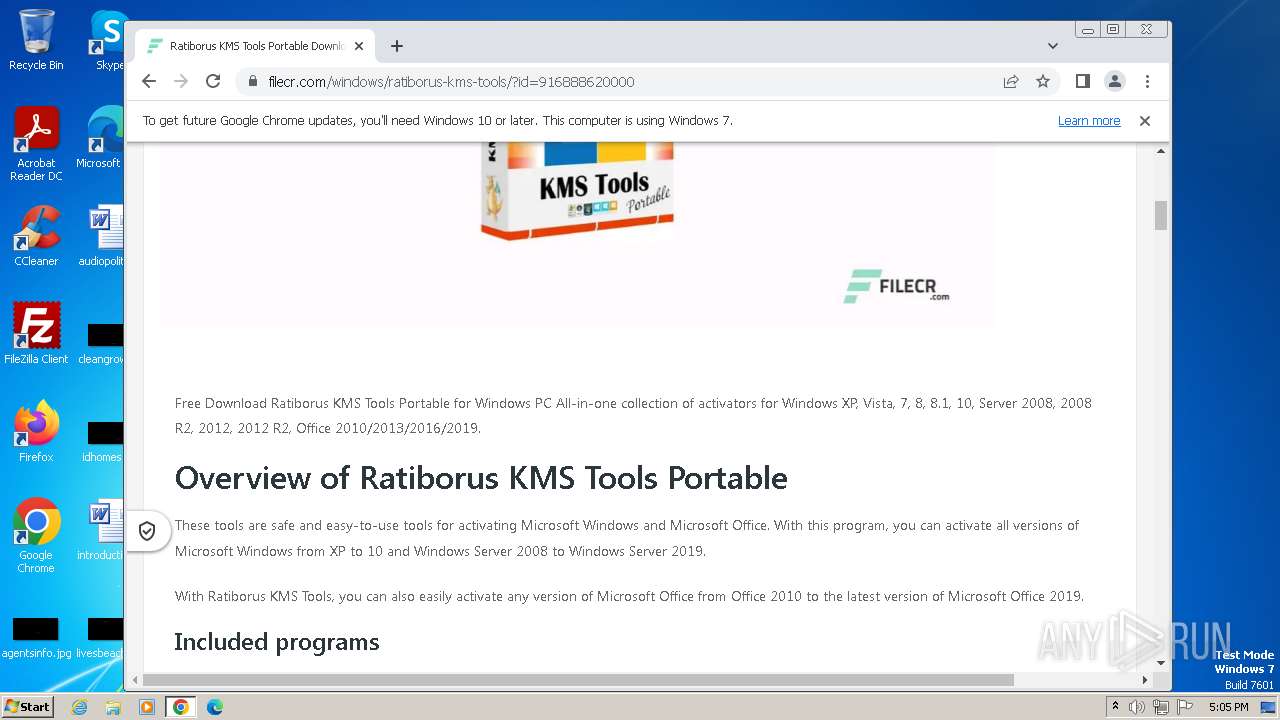Show hidden system tray icons
The height and width of the screenshot is (720, 1280).
click(x=1114, y=707)
